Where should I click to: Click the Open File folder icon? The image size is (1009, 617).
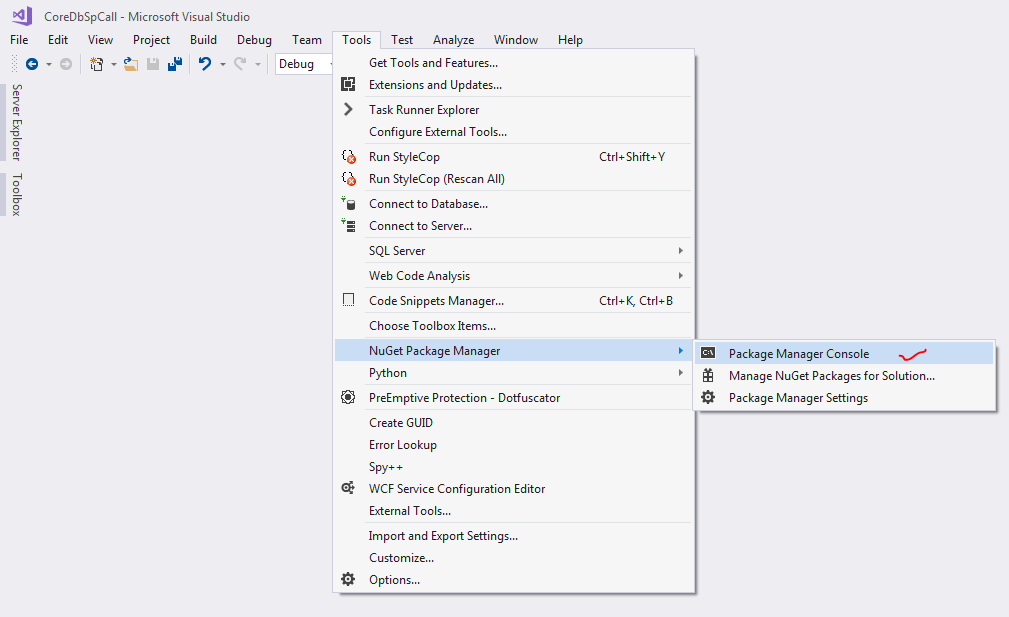pyautogui.click(x=131, y=64)
